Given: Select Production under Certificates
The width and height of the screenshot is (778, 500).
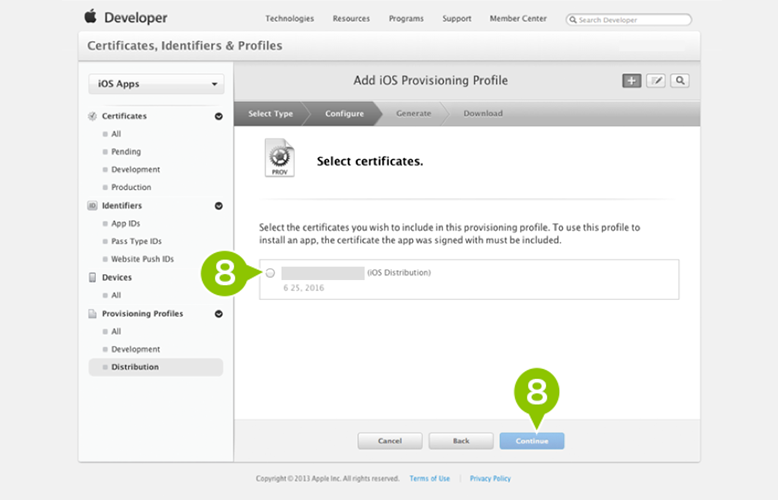Looking at the screenshot, I should (131, 188).
